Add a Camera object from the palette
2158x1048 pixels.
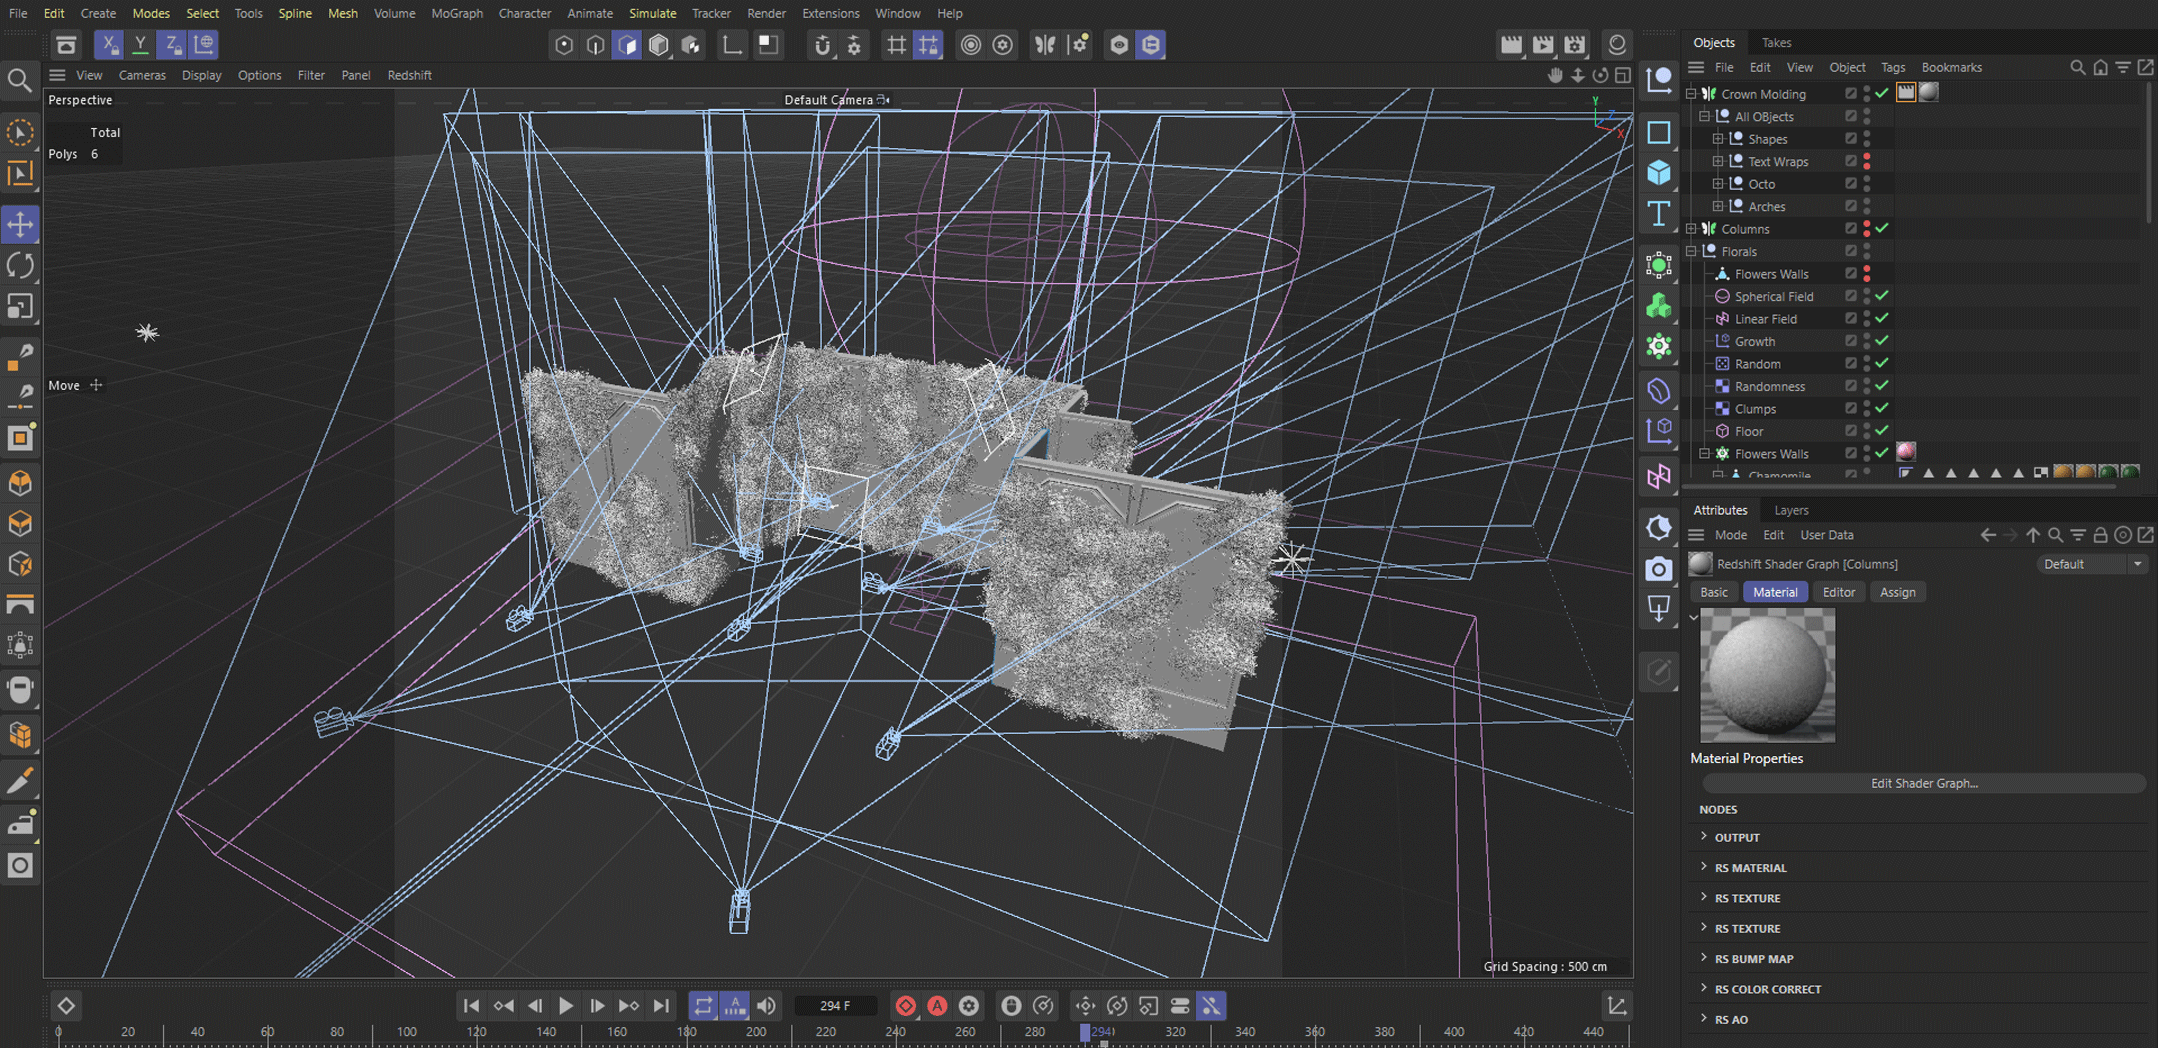(1659, 569)
